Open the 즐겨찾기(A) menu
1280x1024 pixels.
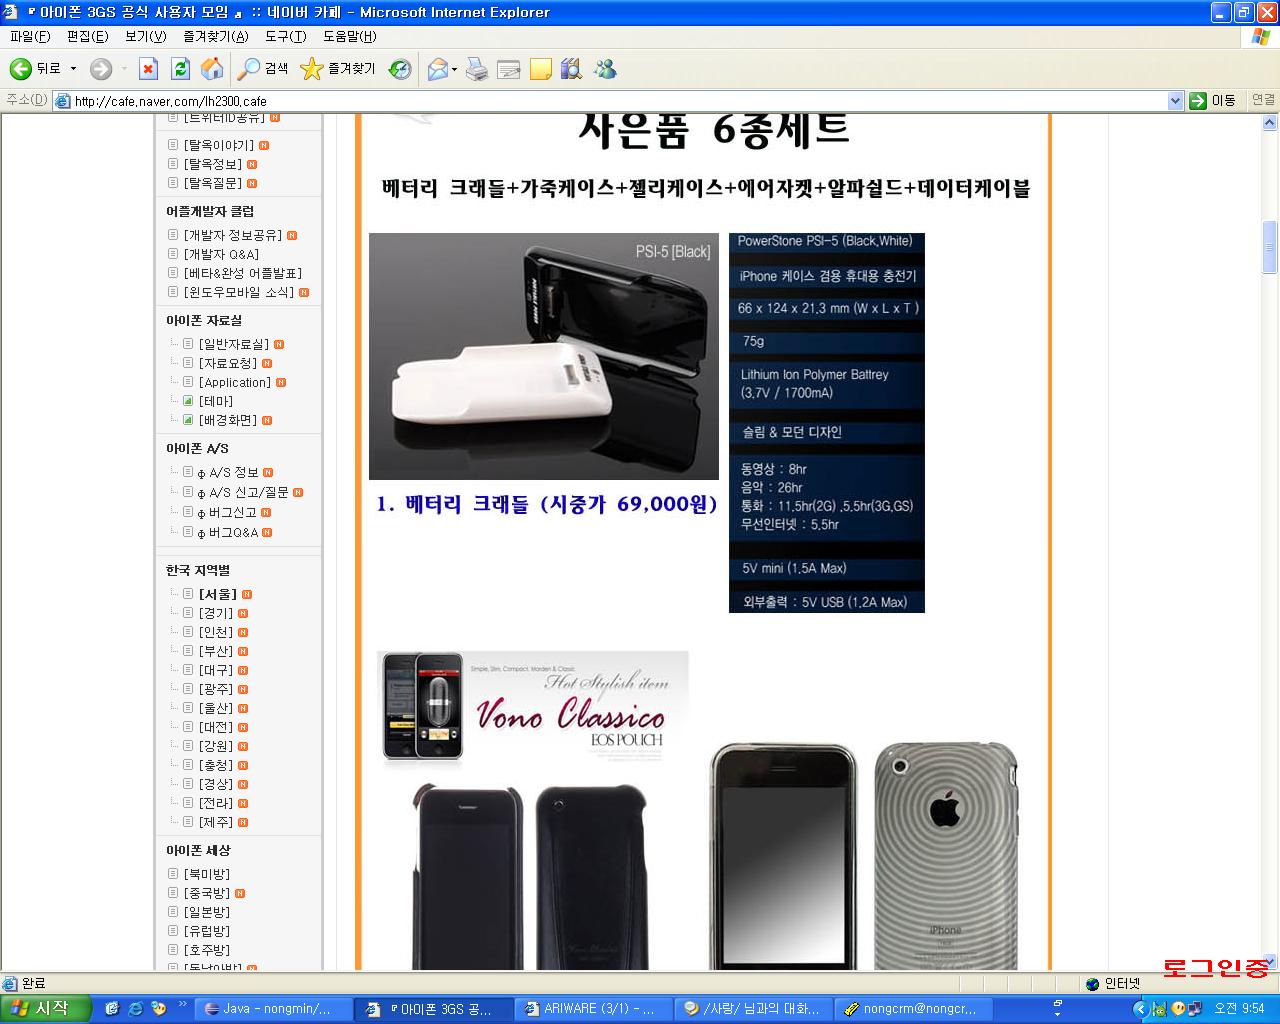(x=215, y=36)
